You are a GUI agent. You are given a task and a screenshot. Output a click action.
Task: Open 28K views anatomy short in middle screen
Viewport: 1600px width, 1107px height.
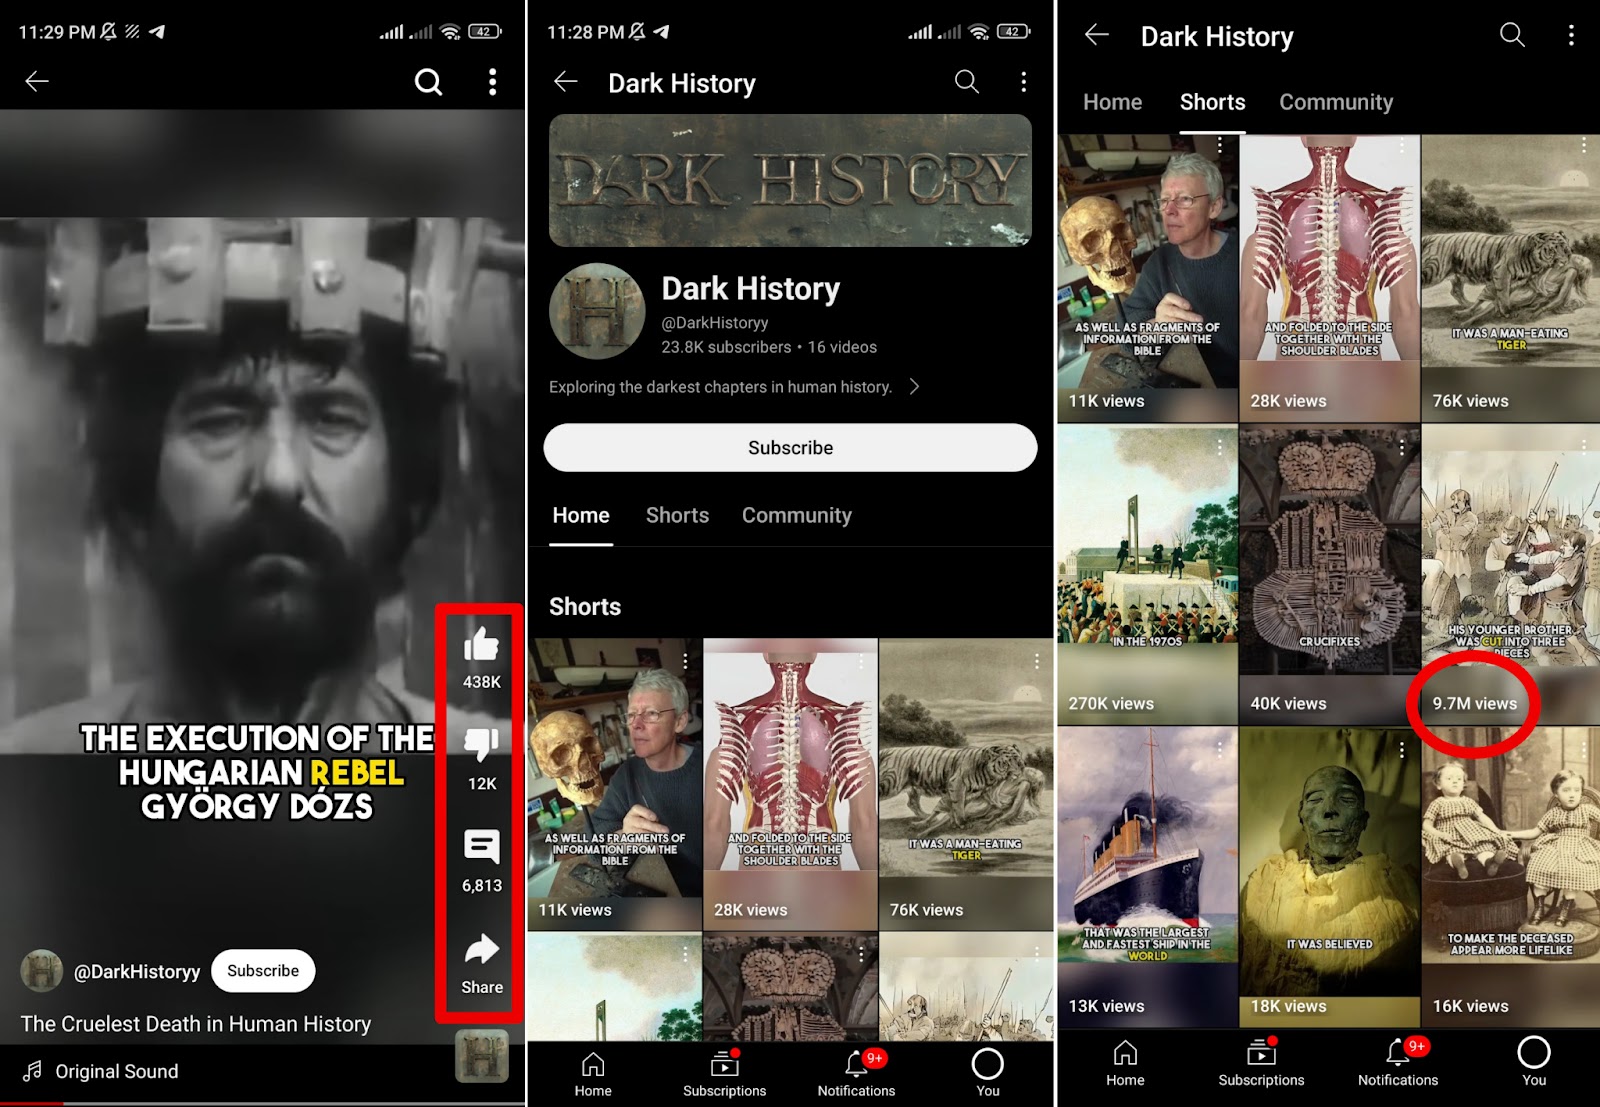click(790, 785)
